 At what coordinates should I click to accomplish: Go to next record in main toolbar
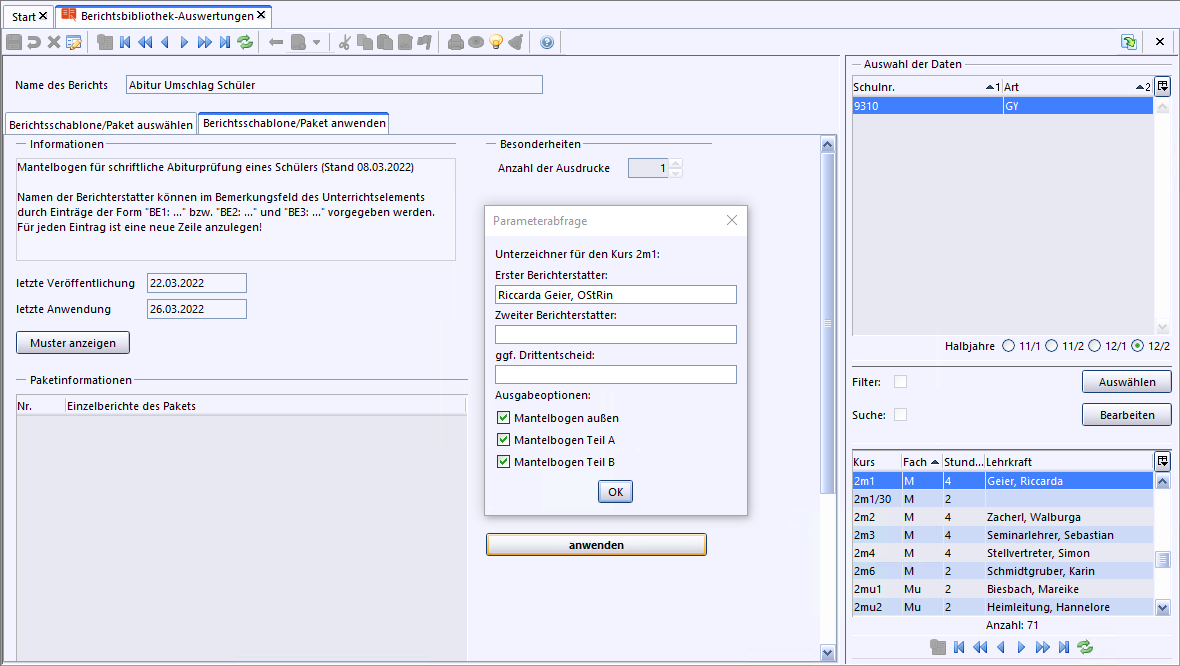184,42
